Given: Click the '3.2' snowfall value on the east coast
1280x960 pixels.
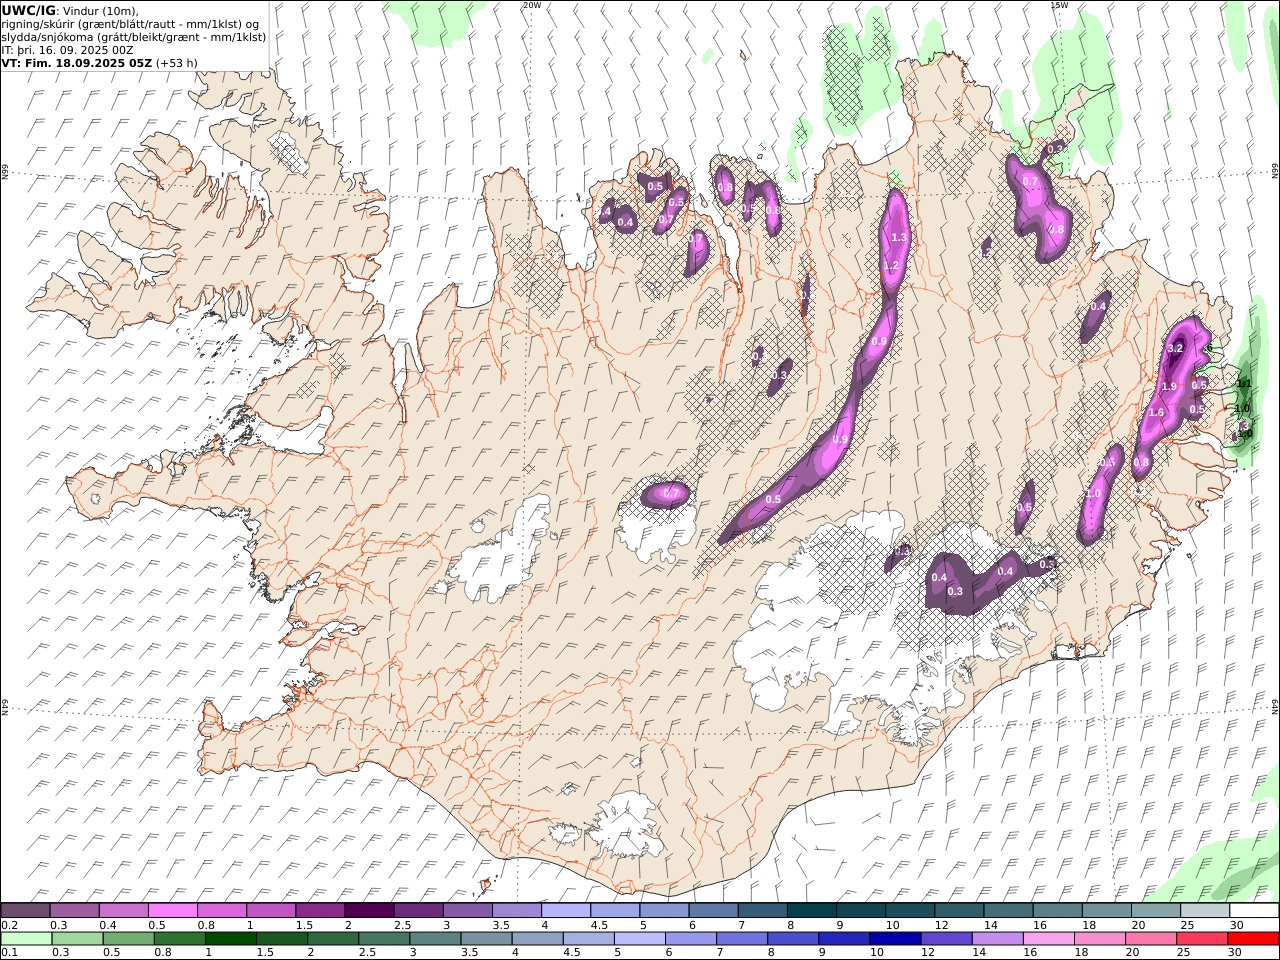Looking at the screenshot, I should [1175, 348].
